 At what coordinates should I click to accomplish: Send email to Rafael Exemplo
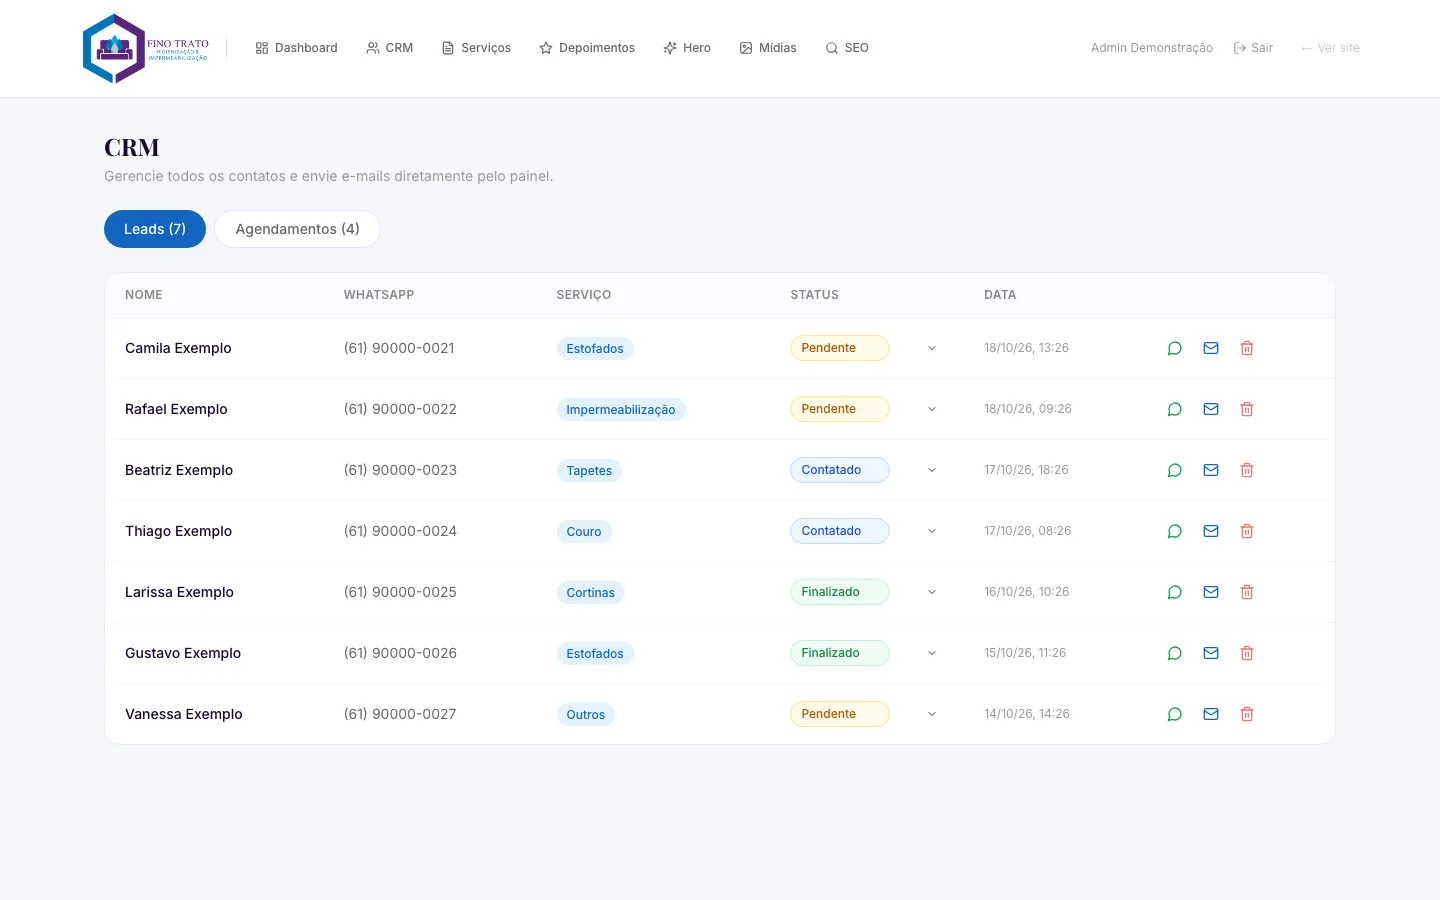click(x=1211, y=409)
